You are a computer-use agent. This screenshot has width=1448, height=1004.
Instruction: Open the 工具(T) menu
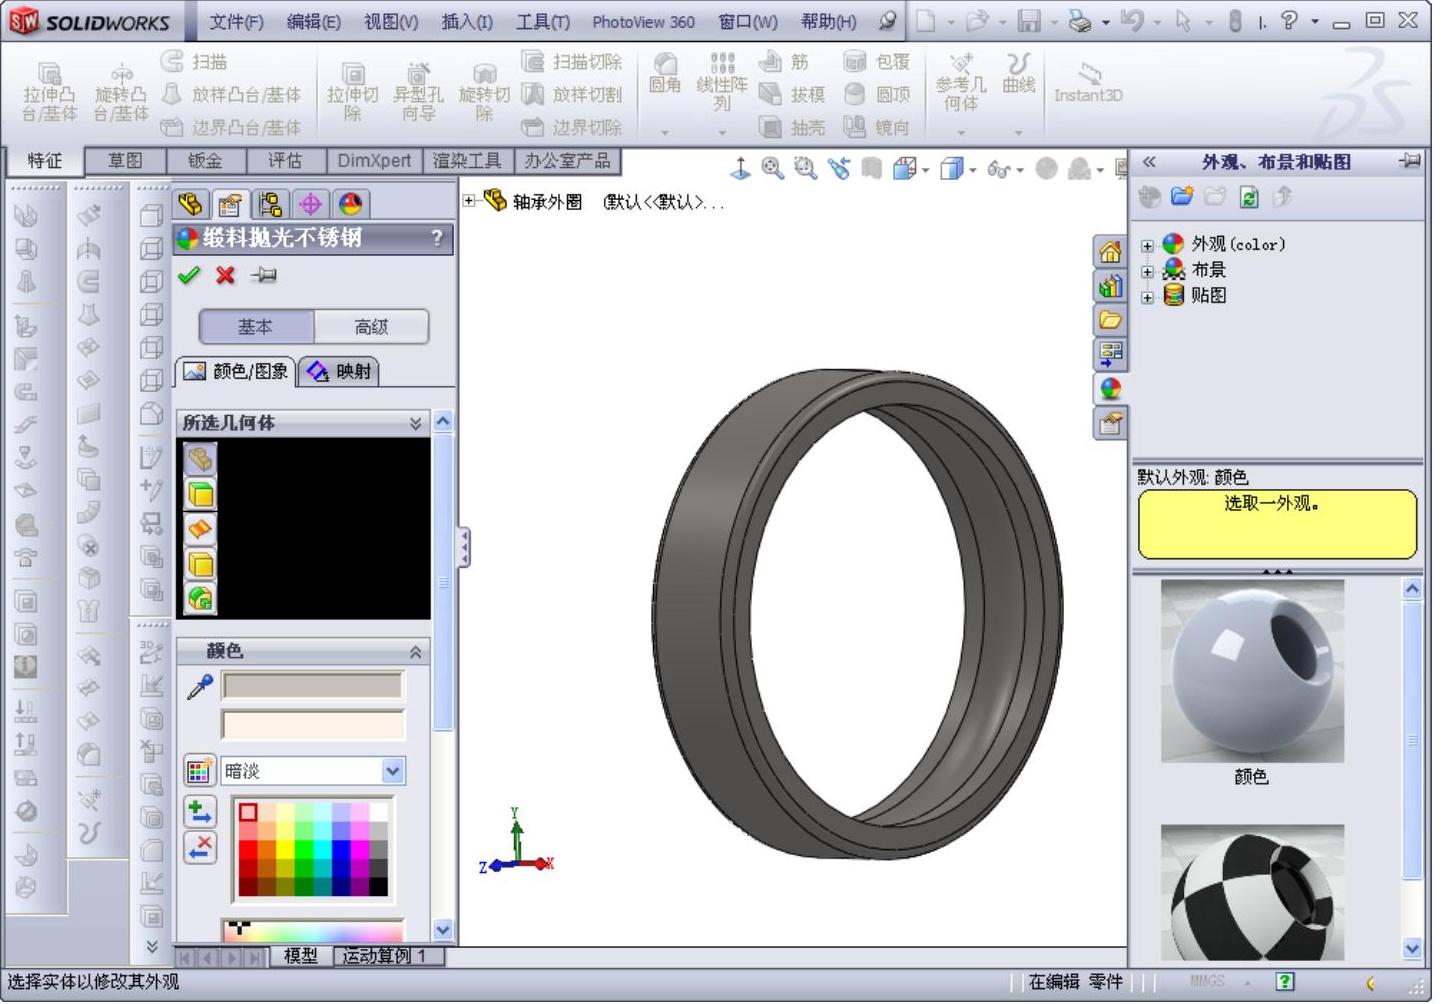[543, 22]
